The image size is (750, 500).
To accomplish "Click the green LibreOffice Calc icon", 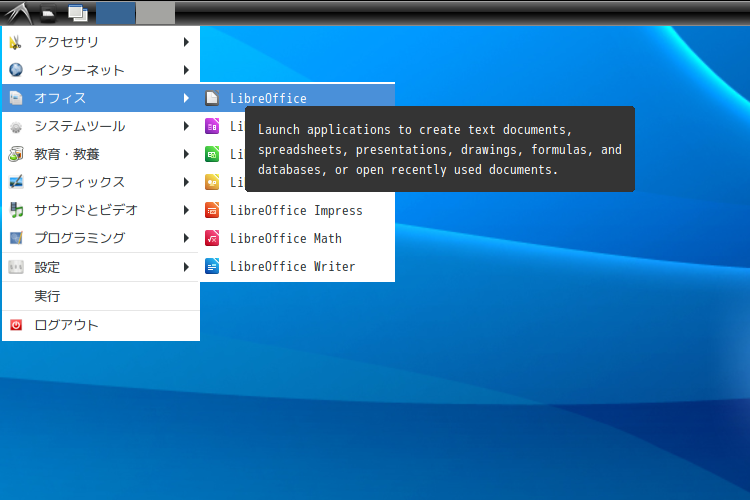I will click(x=212, y=154).
